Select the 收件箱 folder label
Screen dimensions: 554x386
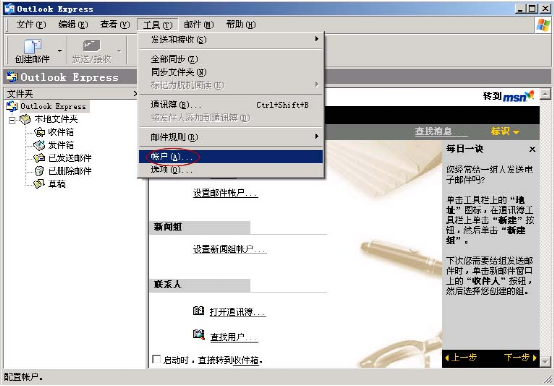click(x=61, y=132)
